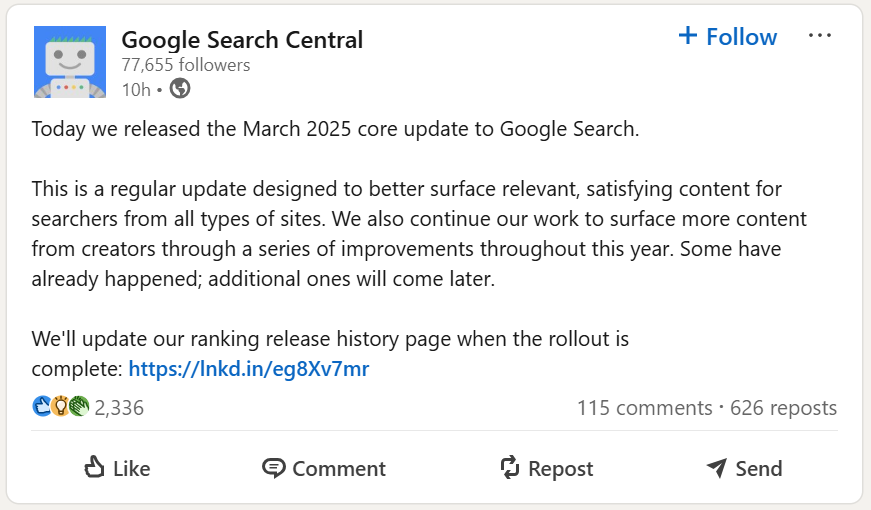
Task: View the 2,336 reactions list
Action: pos(119,408)
